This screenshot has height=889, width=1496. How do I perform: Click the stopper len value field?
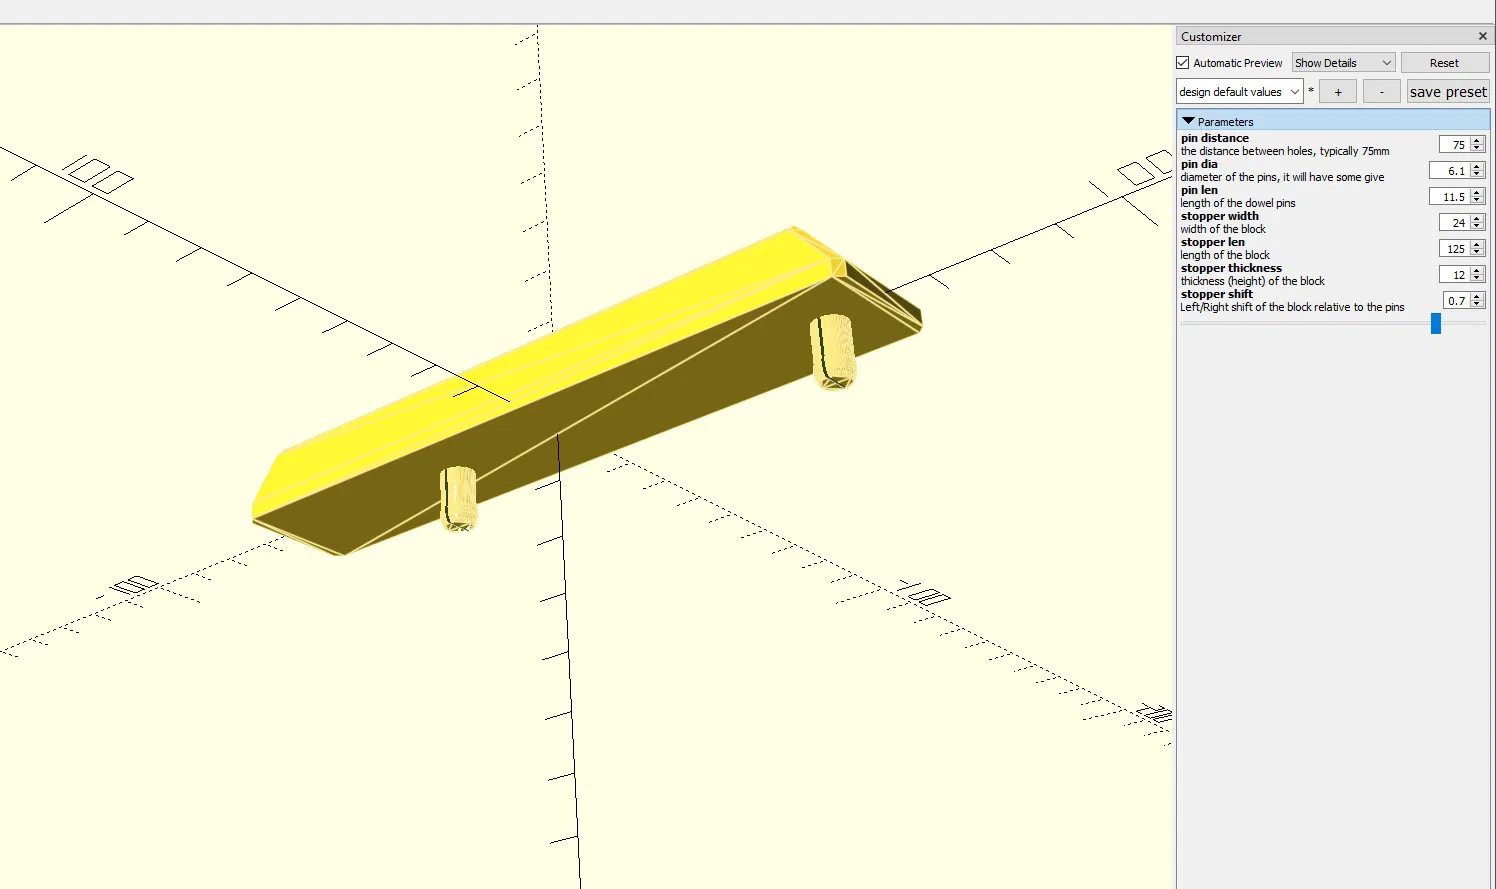pyautogui.click(x=1454, y=249)
